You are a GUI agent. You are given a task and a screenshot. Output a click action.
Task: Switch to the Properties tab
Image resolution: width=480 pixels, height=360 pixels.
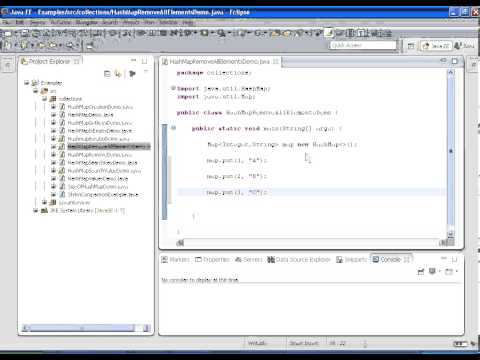click(x=213, y=259)
